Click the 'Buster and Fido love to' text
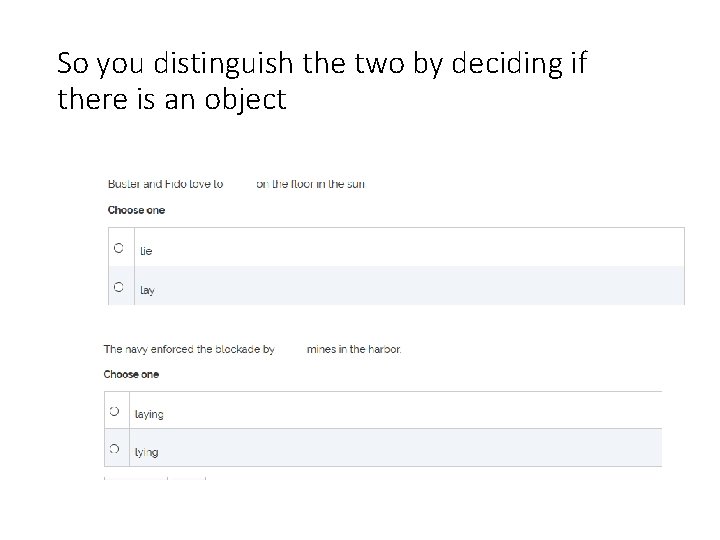Viewport: 720px width, 540px height. [165, 184]
